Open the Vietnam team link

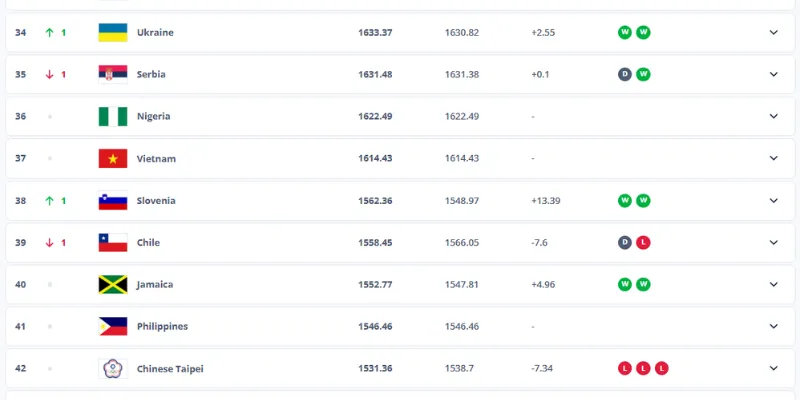pyautogui.click(x=156, y=158)
